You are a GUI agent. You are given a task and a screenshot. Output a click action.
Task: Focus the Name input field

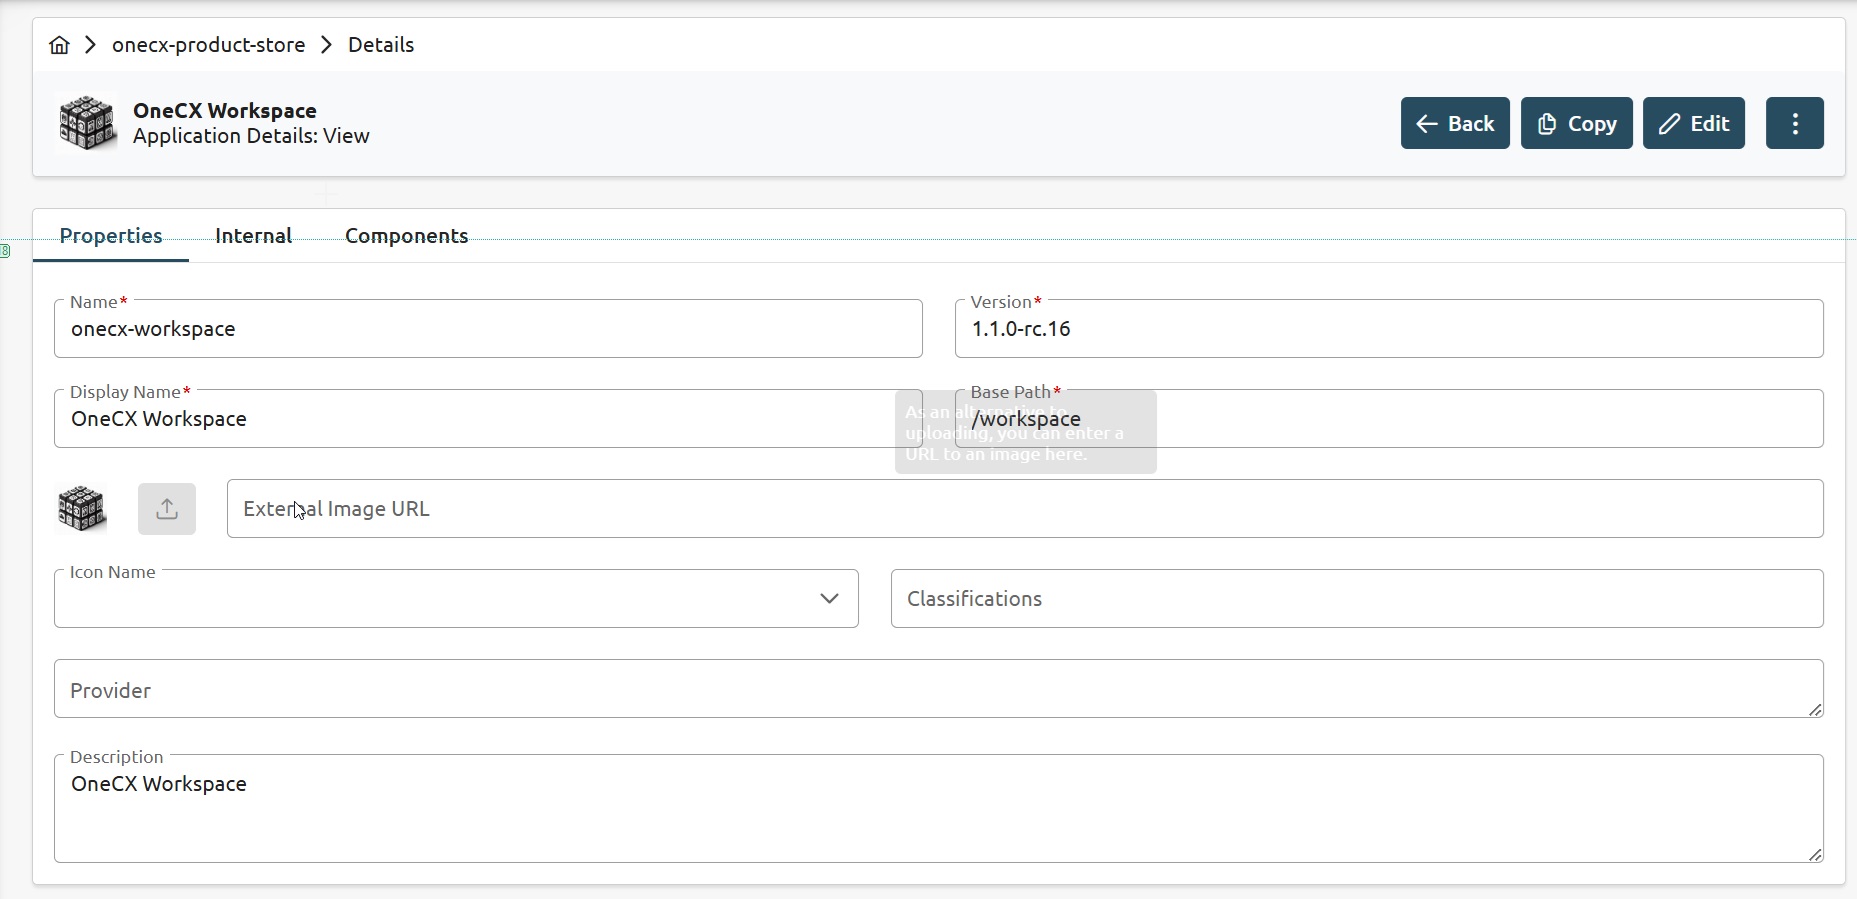point(488,330)
